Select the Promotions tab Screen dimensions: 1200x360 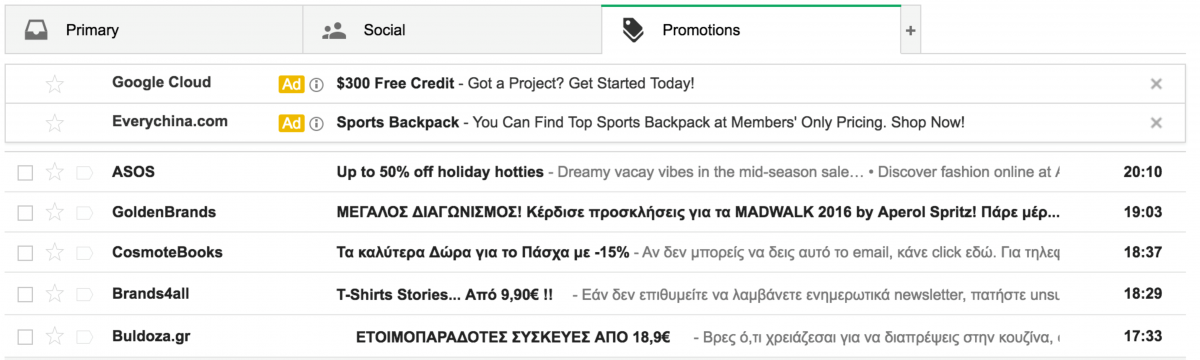click(x=751, y=30)
